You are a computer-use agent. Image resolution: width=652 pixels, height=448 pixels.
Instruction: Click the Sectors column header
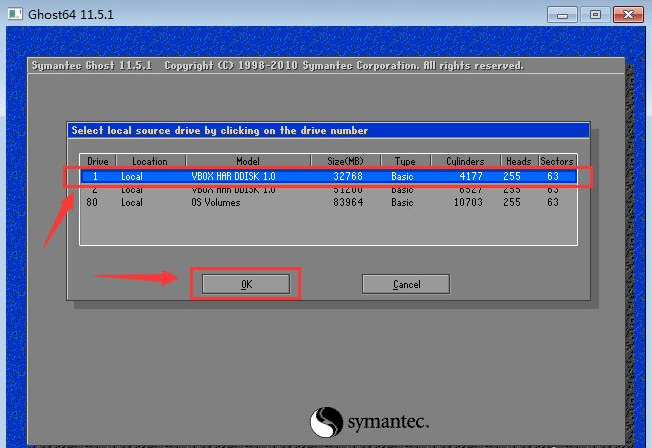pos(557,161)
